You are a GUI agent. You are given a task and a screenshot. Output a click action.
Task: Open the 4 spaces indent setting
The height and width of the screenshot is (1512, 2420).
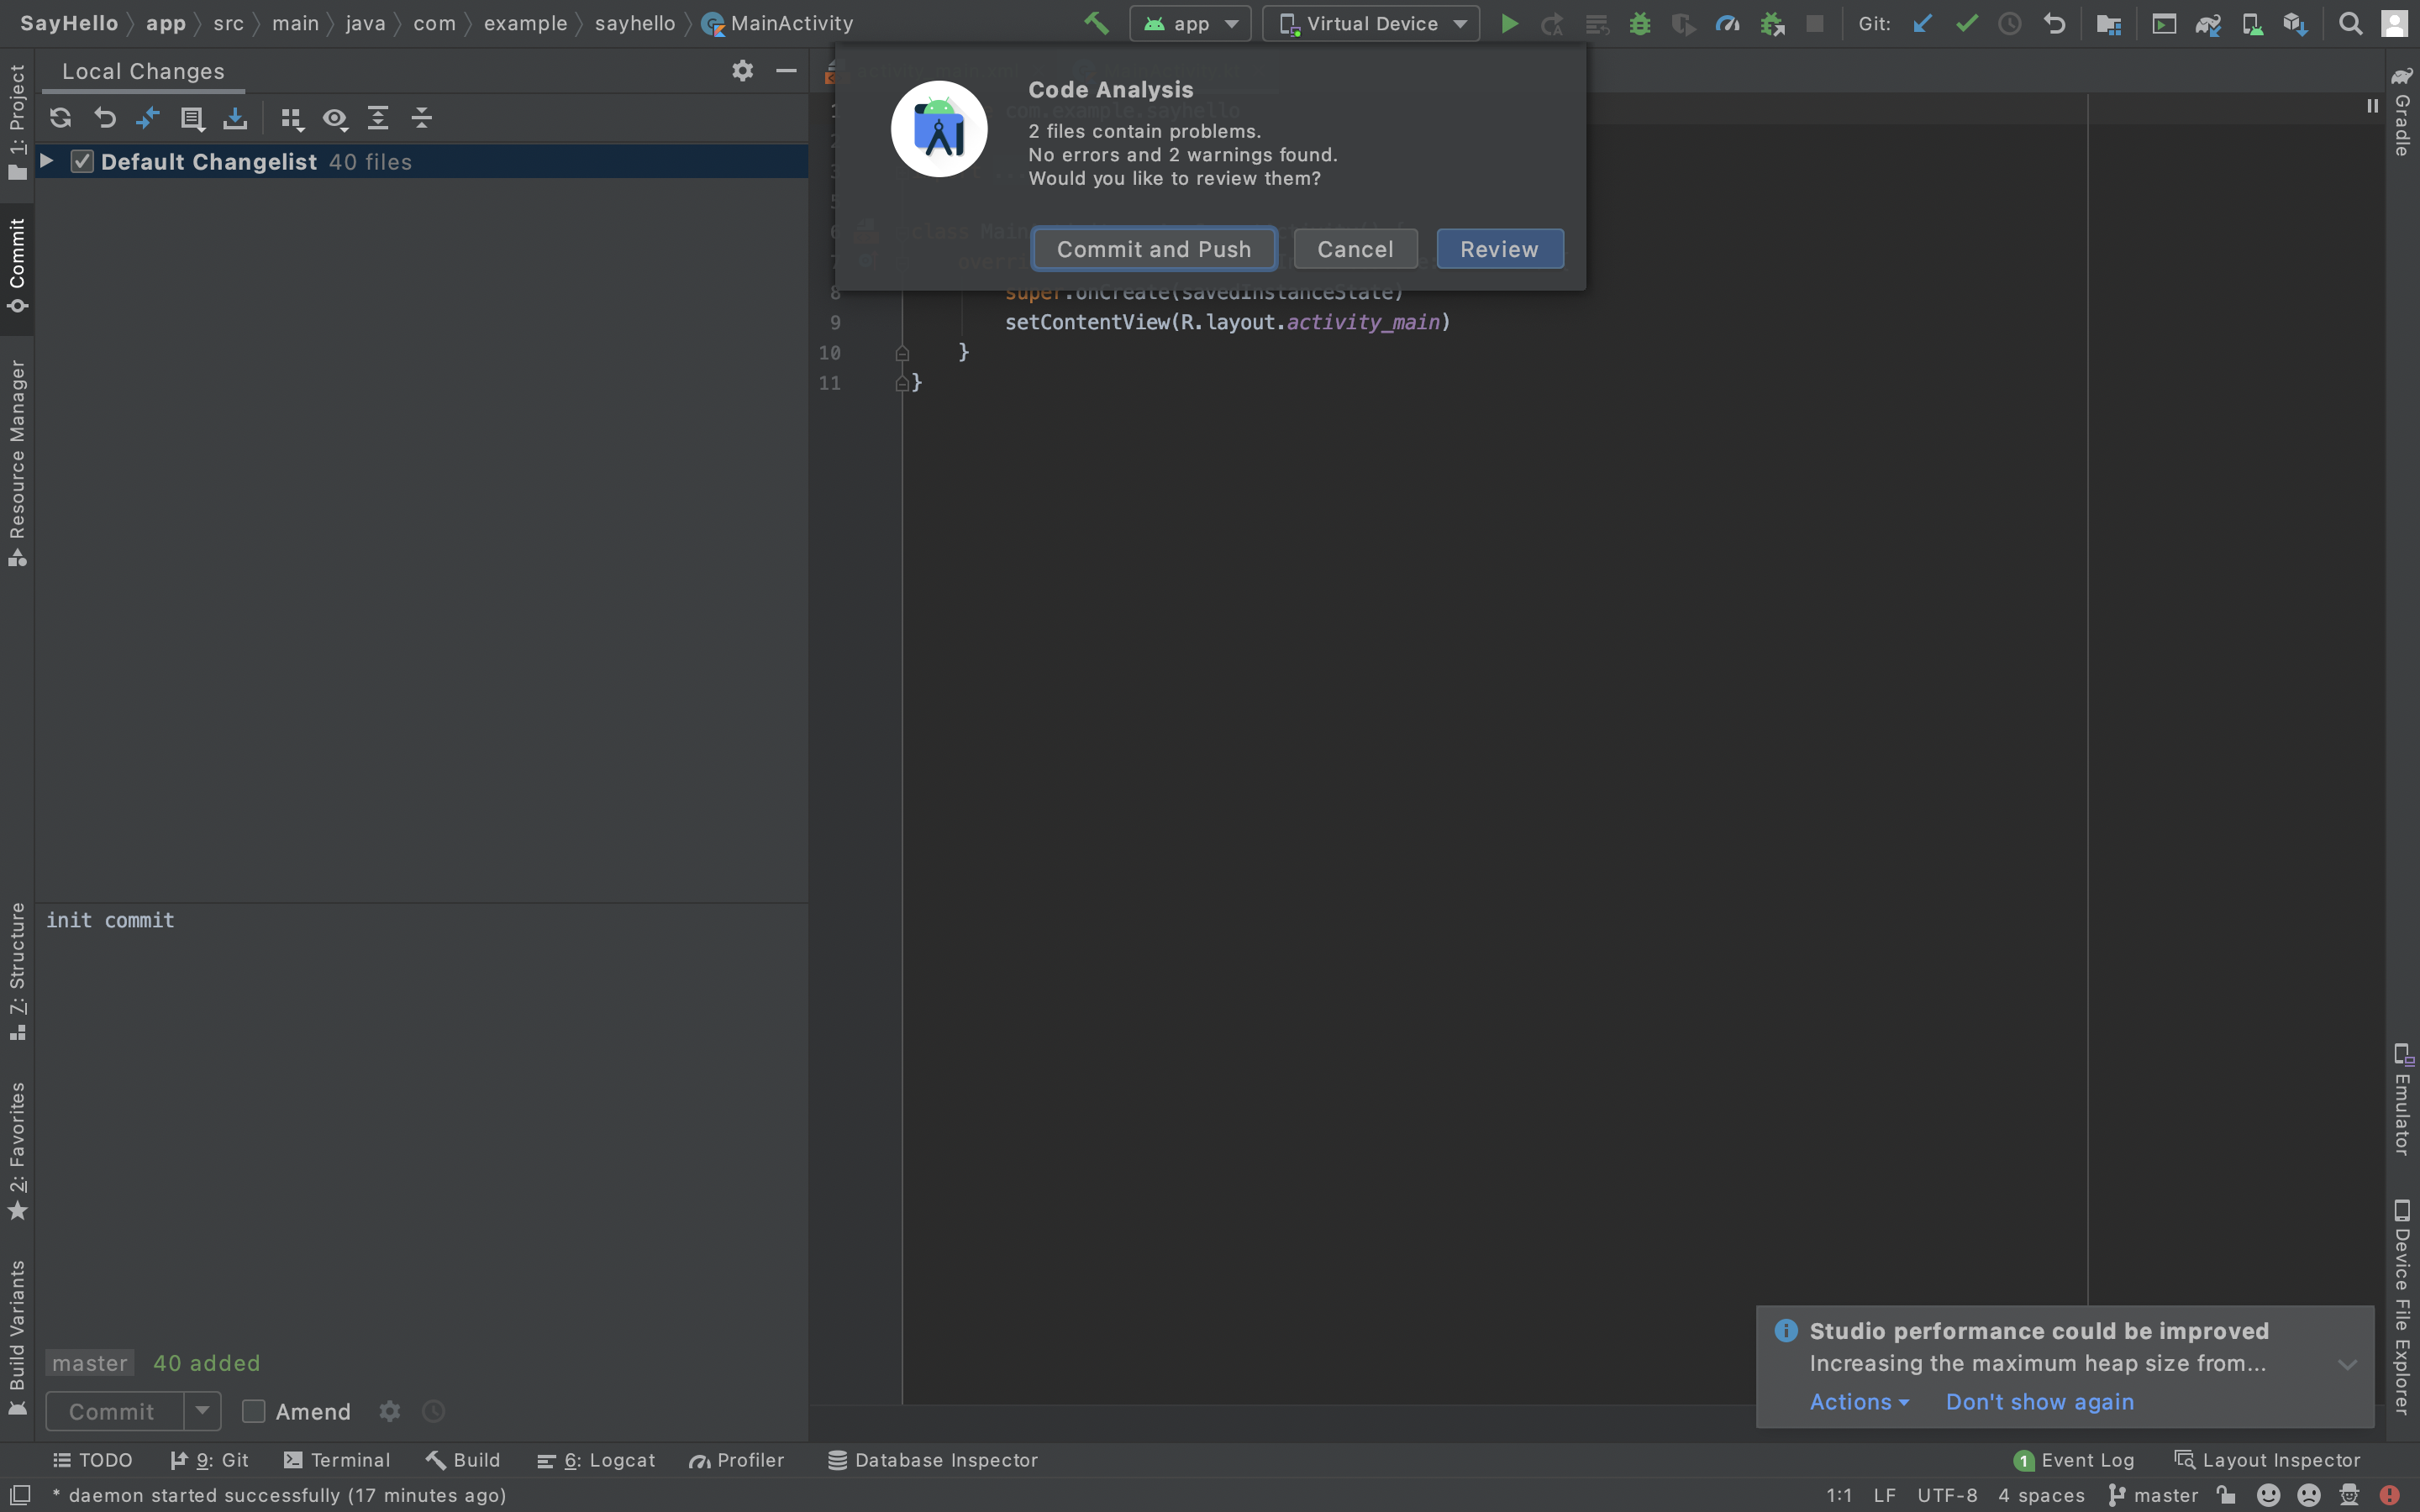tap(2041, 1495)
